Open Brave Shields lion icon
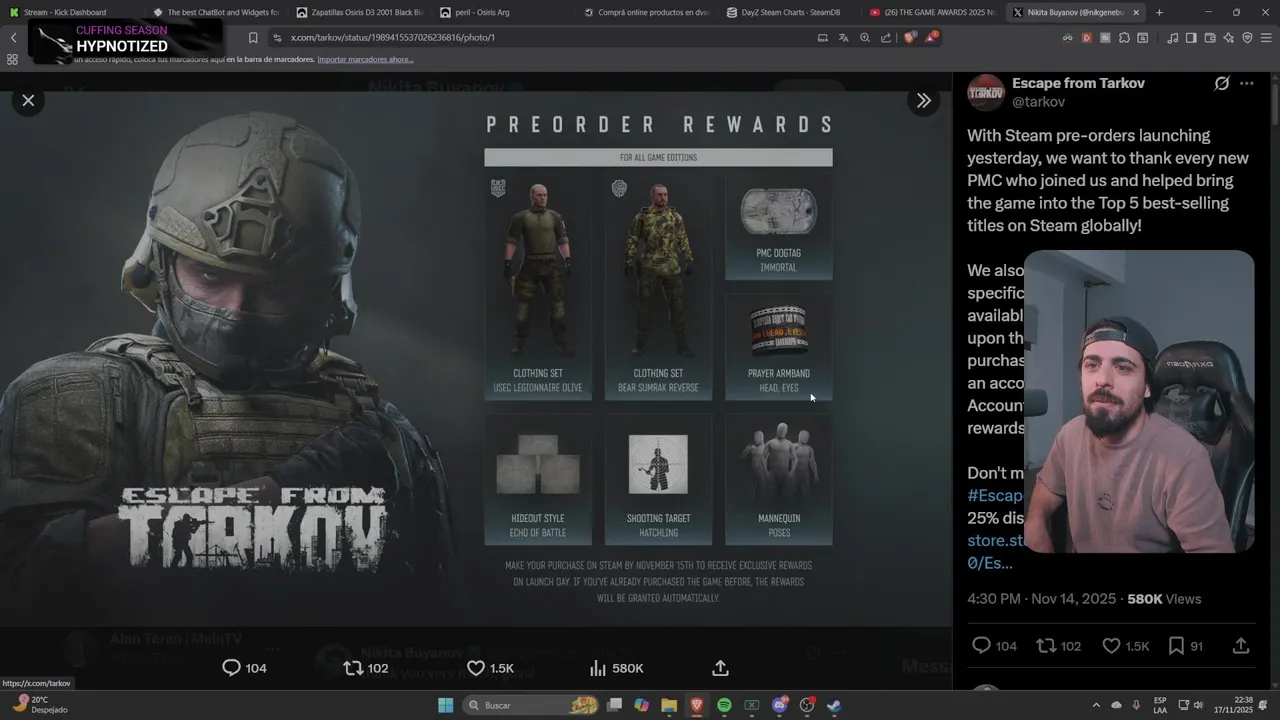This screenshot has height=720, width=1280. 910,38
